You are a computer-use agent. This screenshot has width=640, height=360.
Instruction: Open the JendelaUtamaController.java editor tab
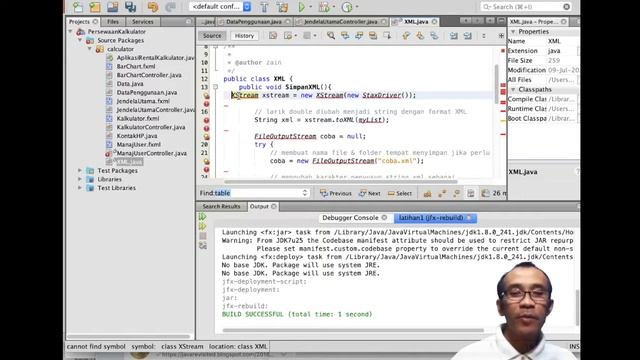[341, 22]
